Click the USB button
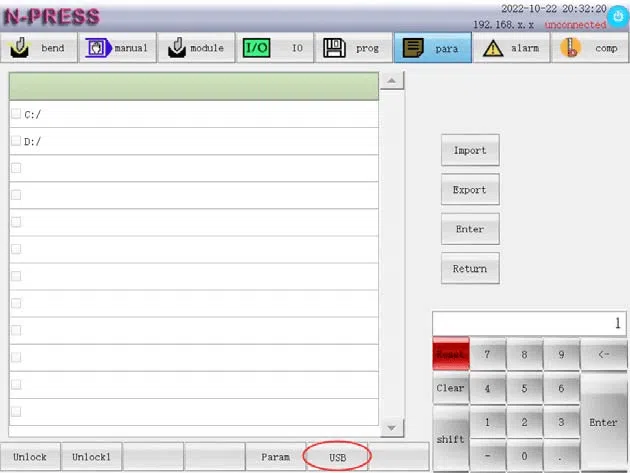This screenshot has height=473, width=630. pyautogui.click(x=338, y=457)
